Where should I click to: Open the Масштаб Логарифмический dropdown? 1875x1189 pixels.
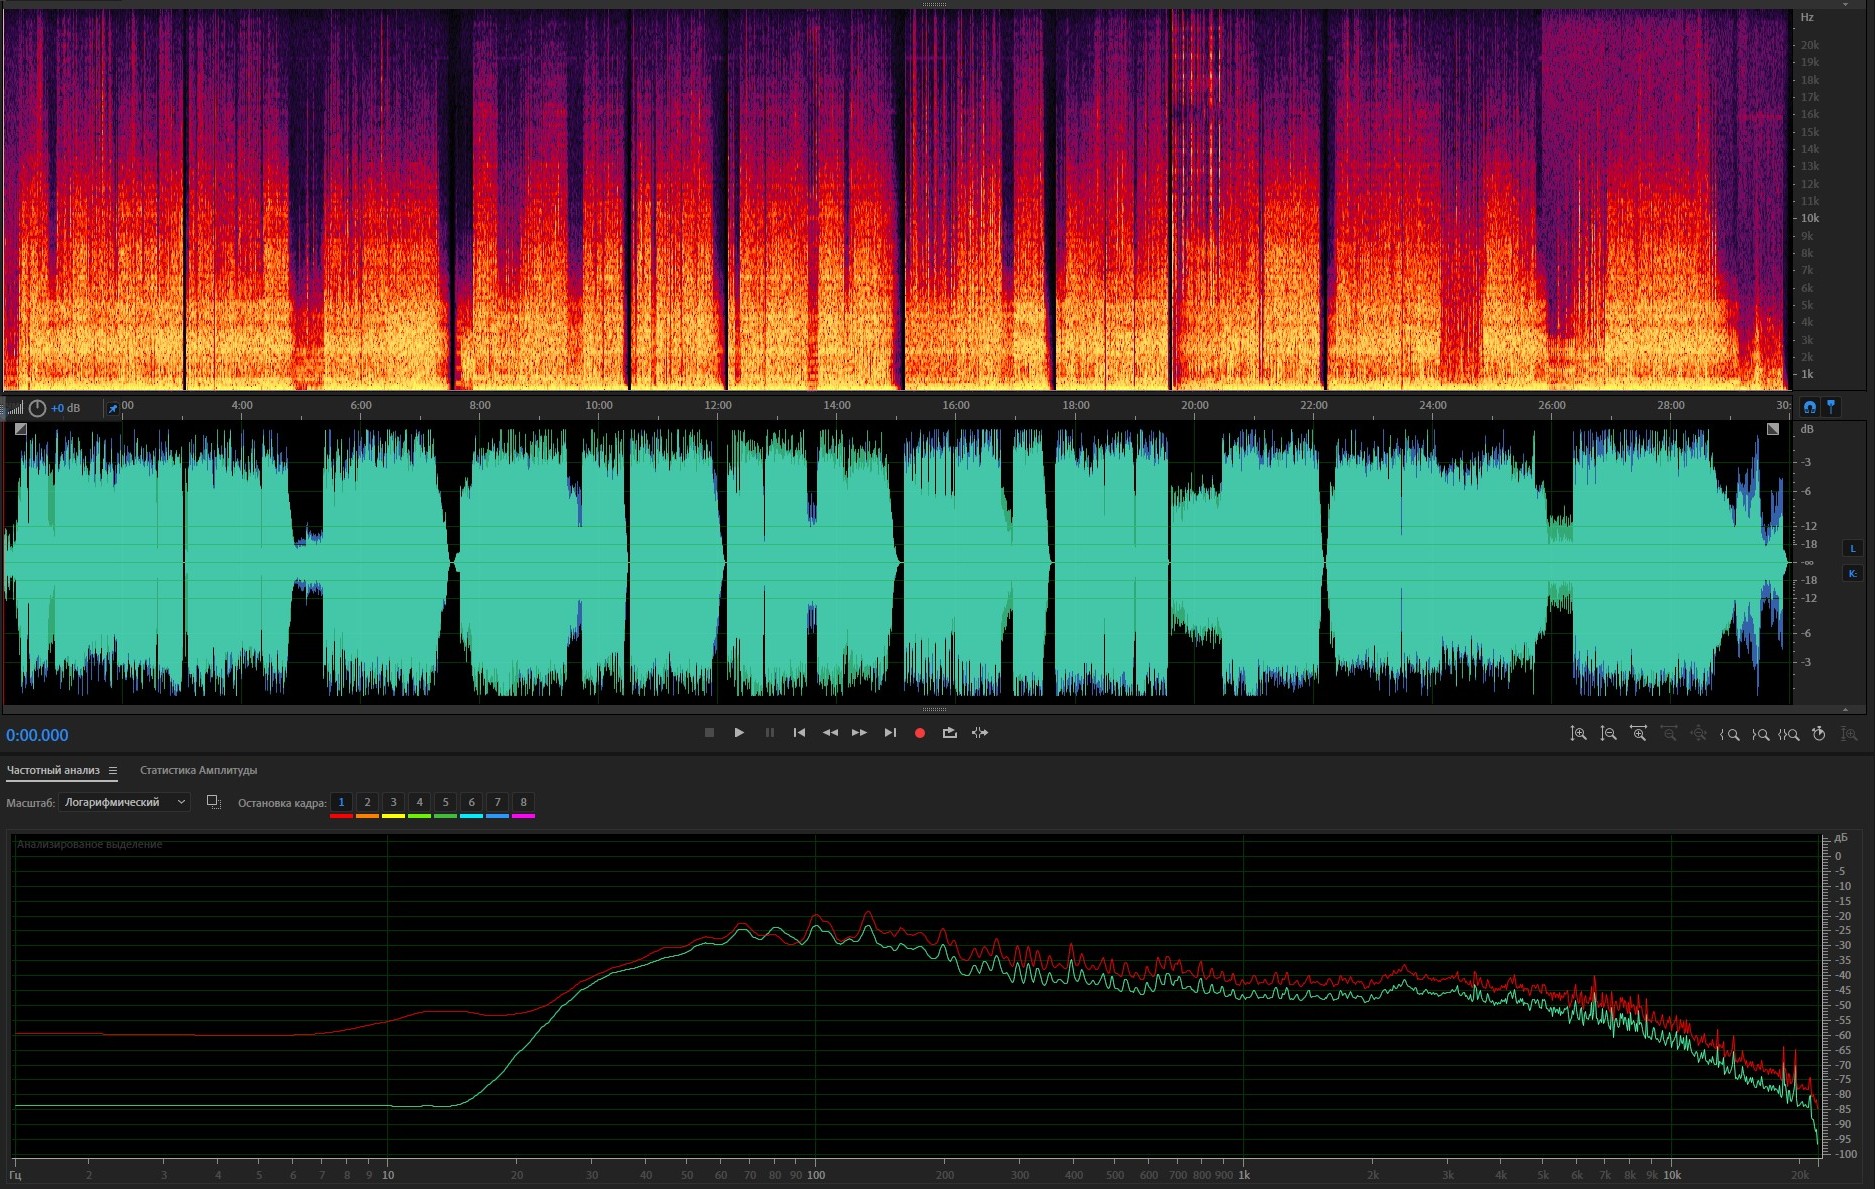point(125,802)
